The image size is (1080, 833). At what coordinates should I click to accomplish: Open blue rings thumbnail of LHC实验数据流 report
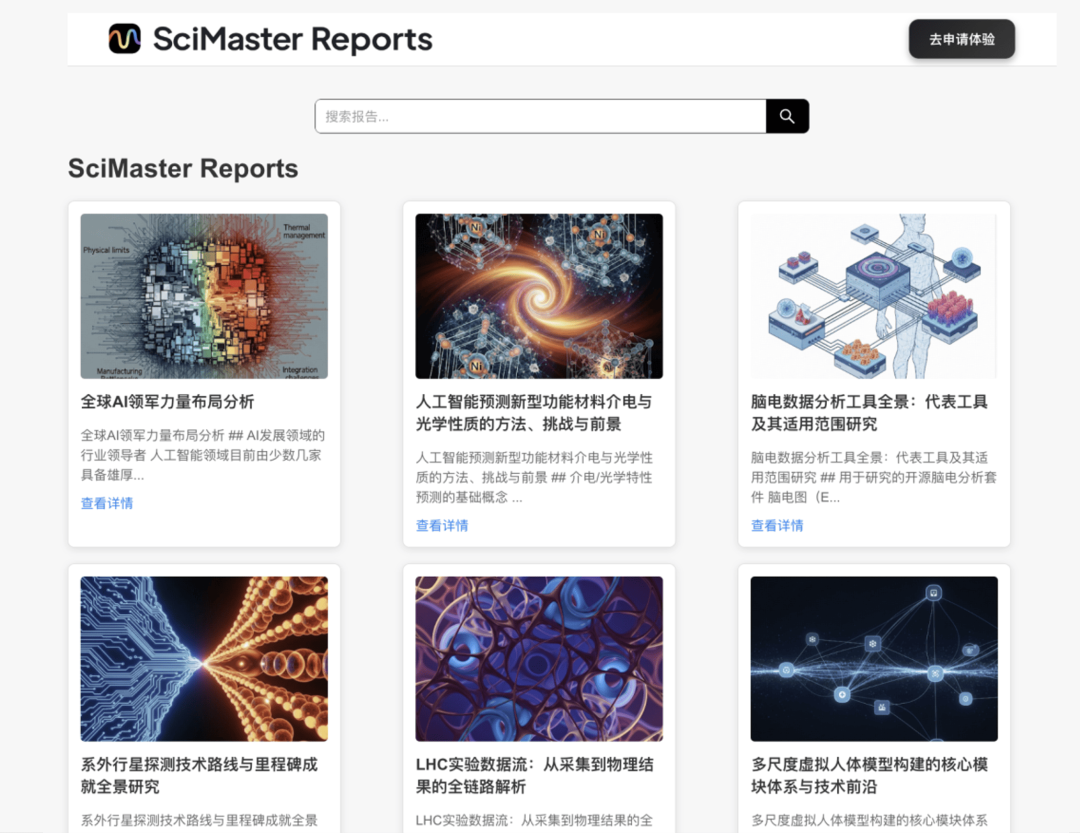pos(539,659)
